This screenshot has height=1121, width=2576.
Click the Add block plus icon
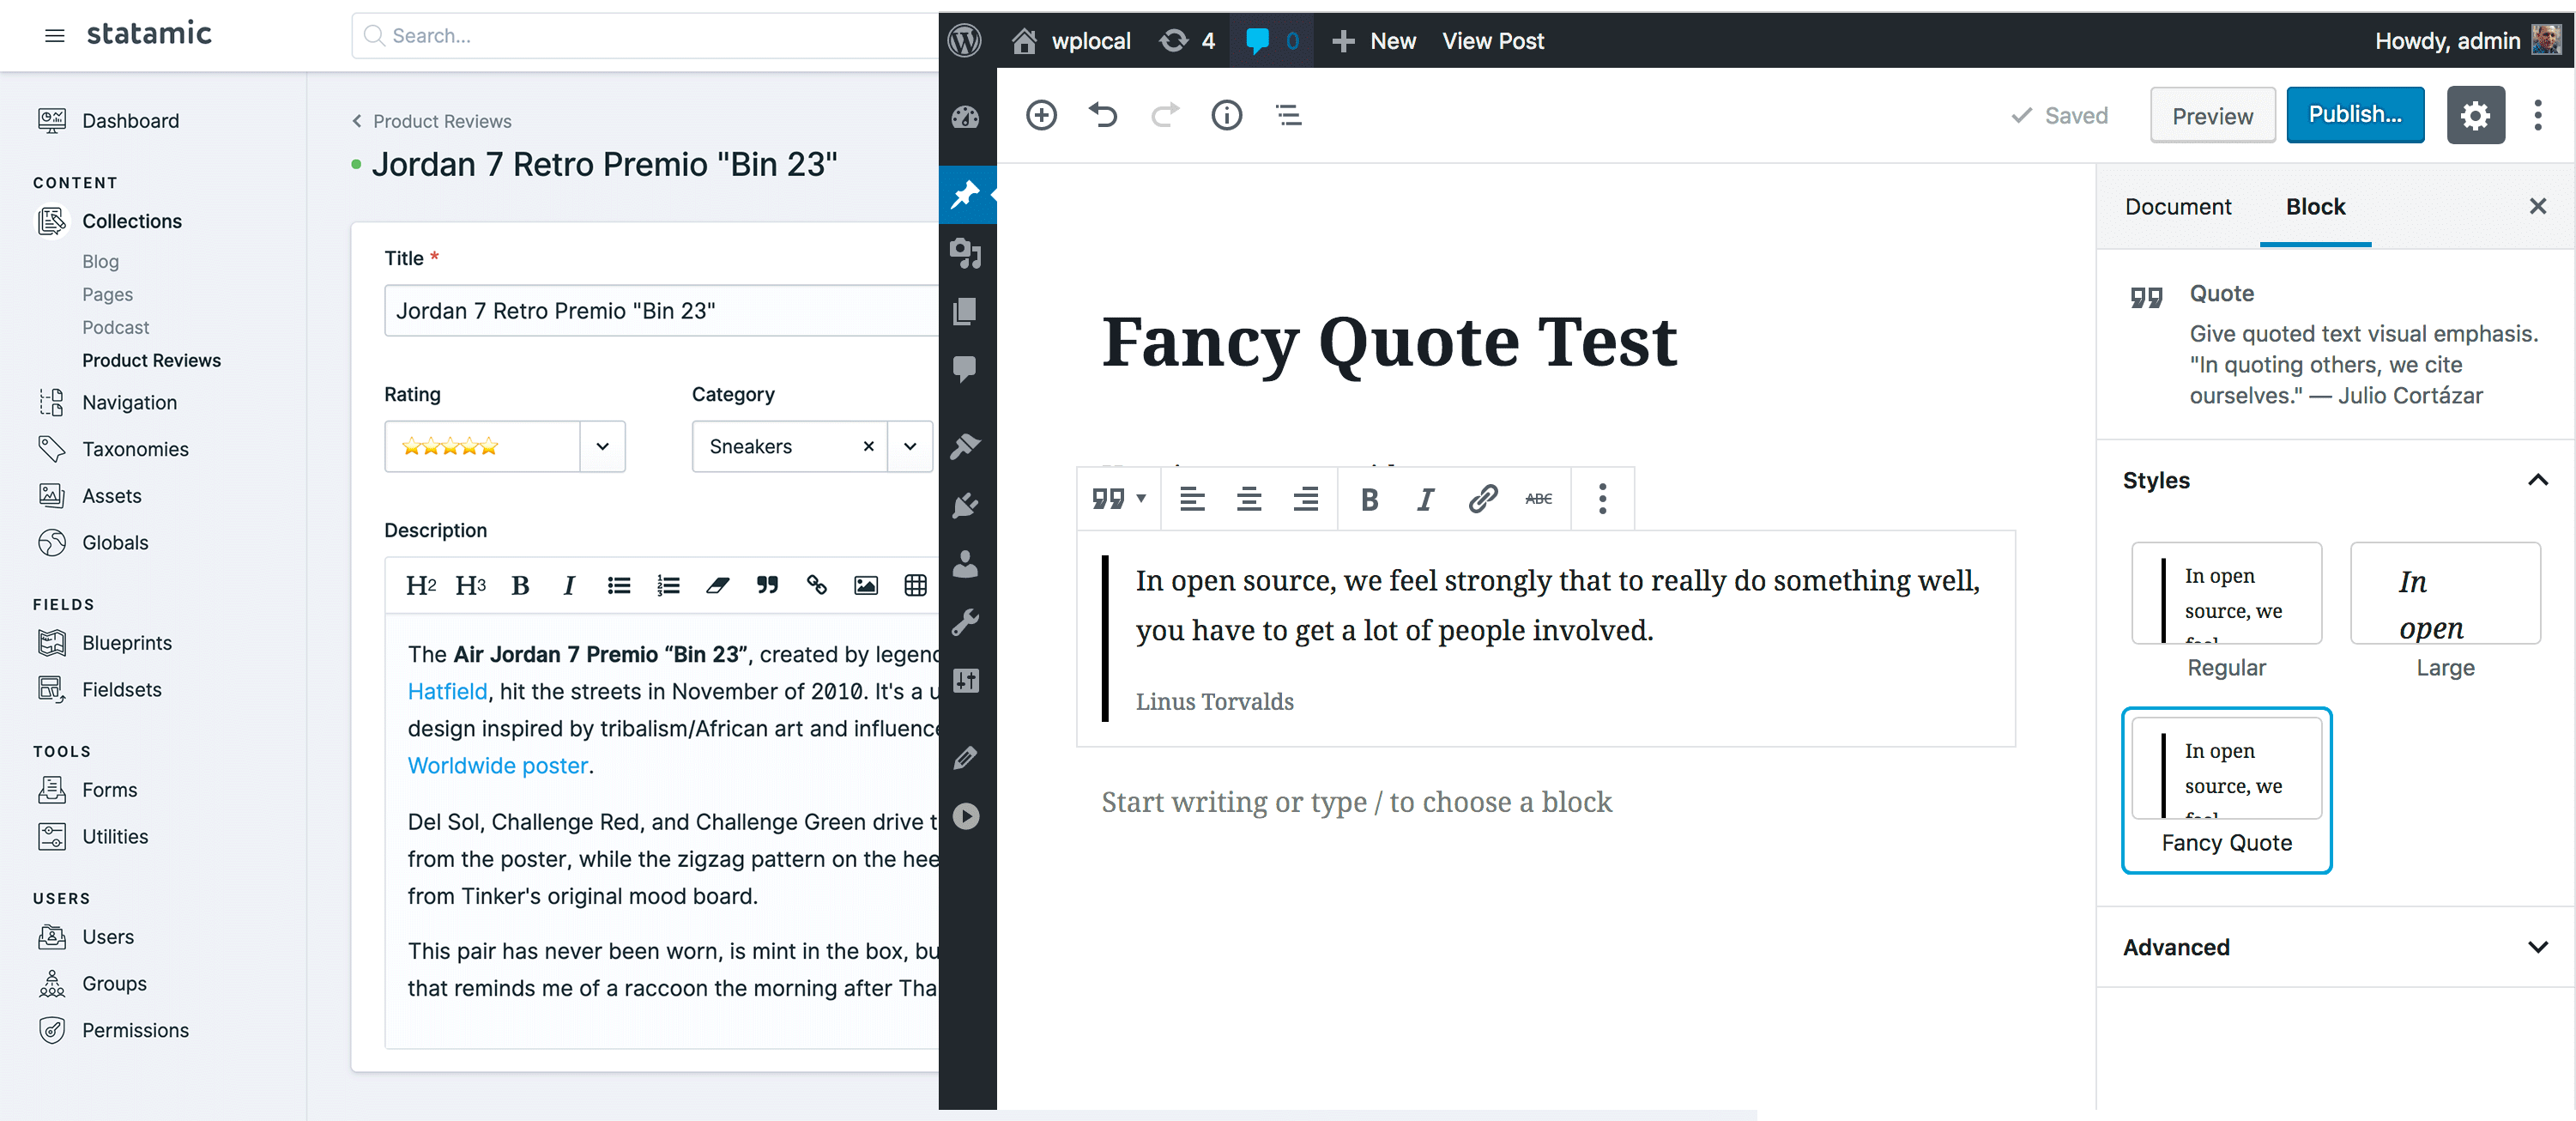tap(1041, 115)
